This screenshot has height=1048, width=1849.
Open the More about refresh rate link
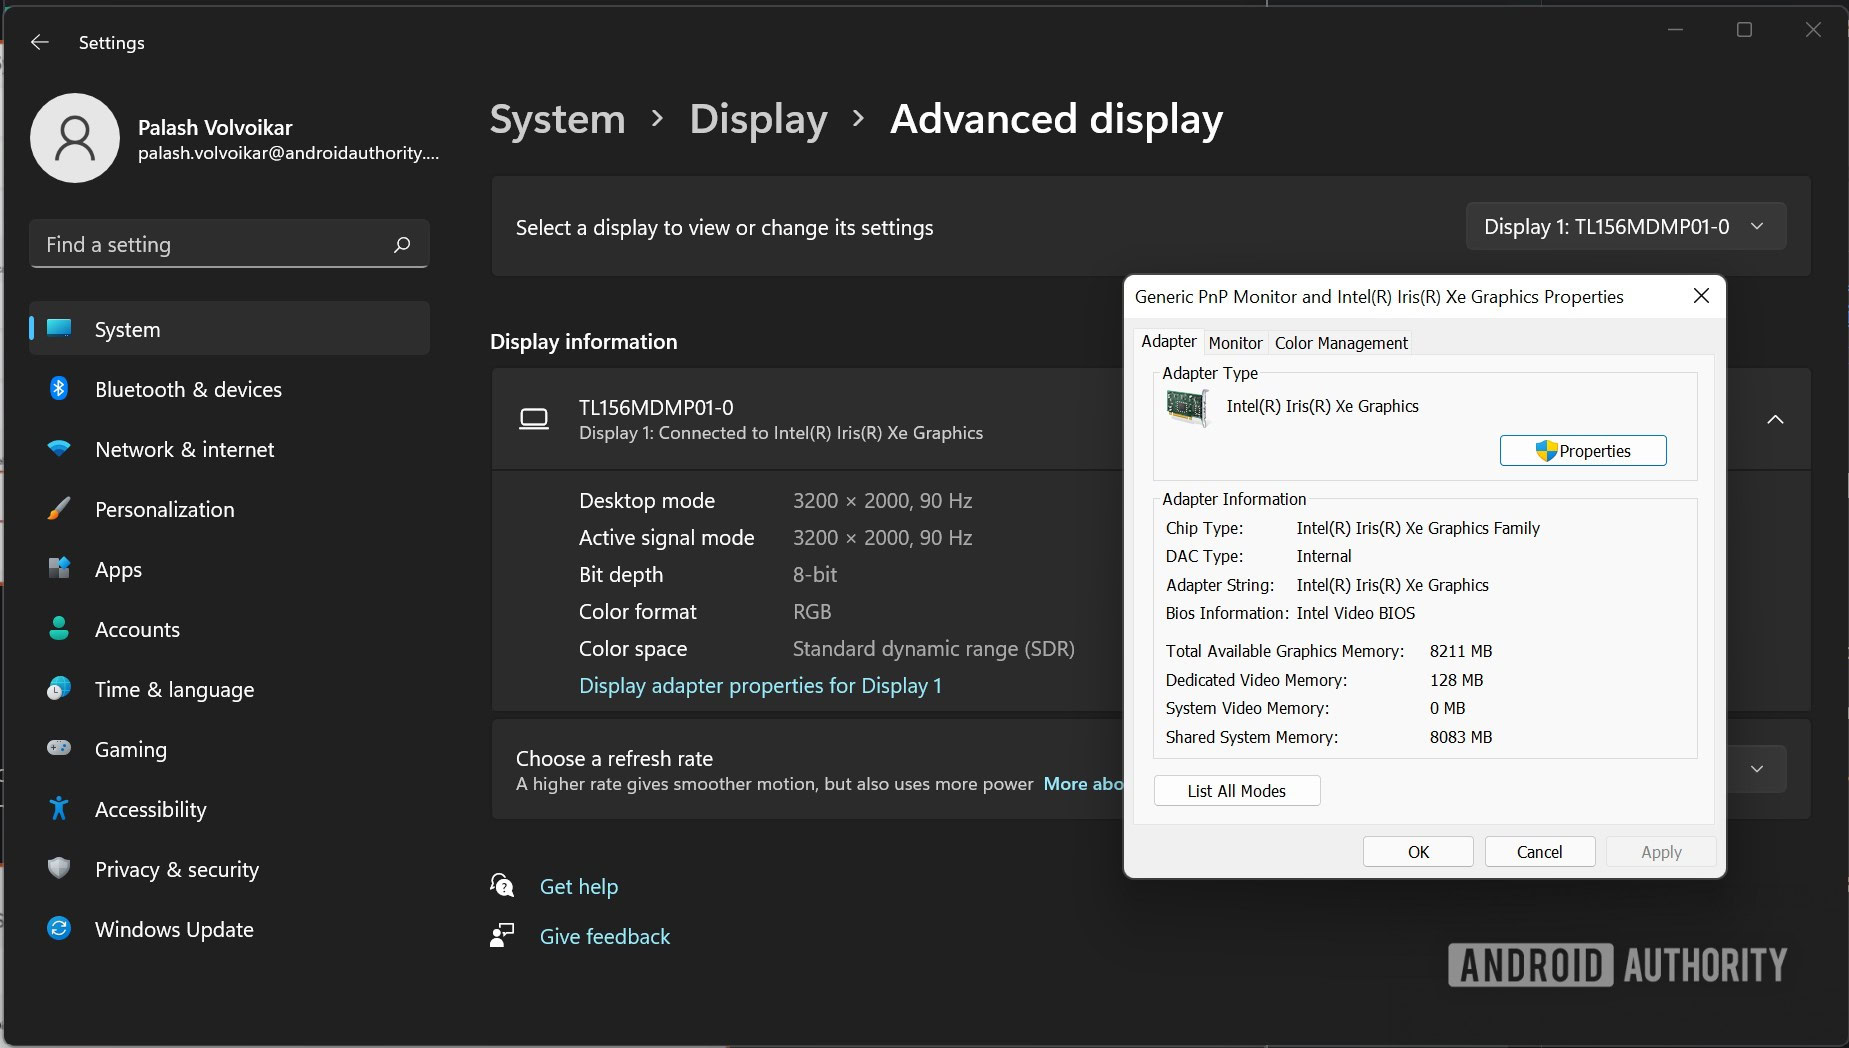(x=1083, y=784)
